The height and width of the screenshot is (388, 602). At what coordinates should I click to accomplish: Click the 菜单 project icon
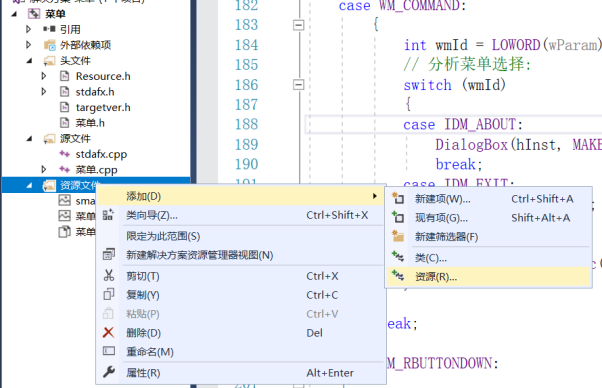coord(34,14)
